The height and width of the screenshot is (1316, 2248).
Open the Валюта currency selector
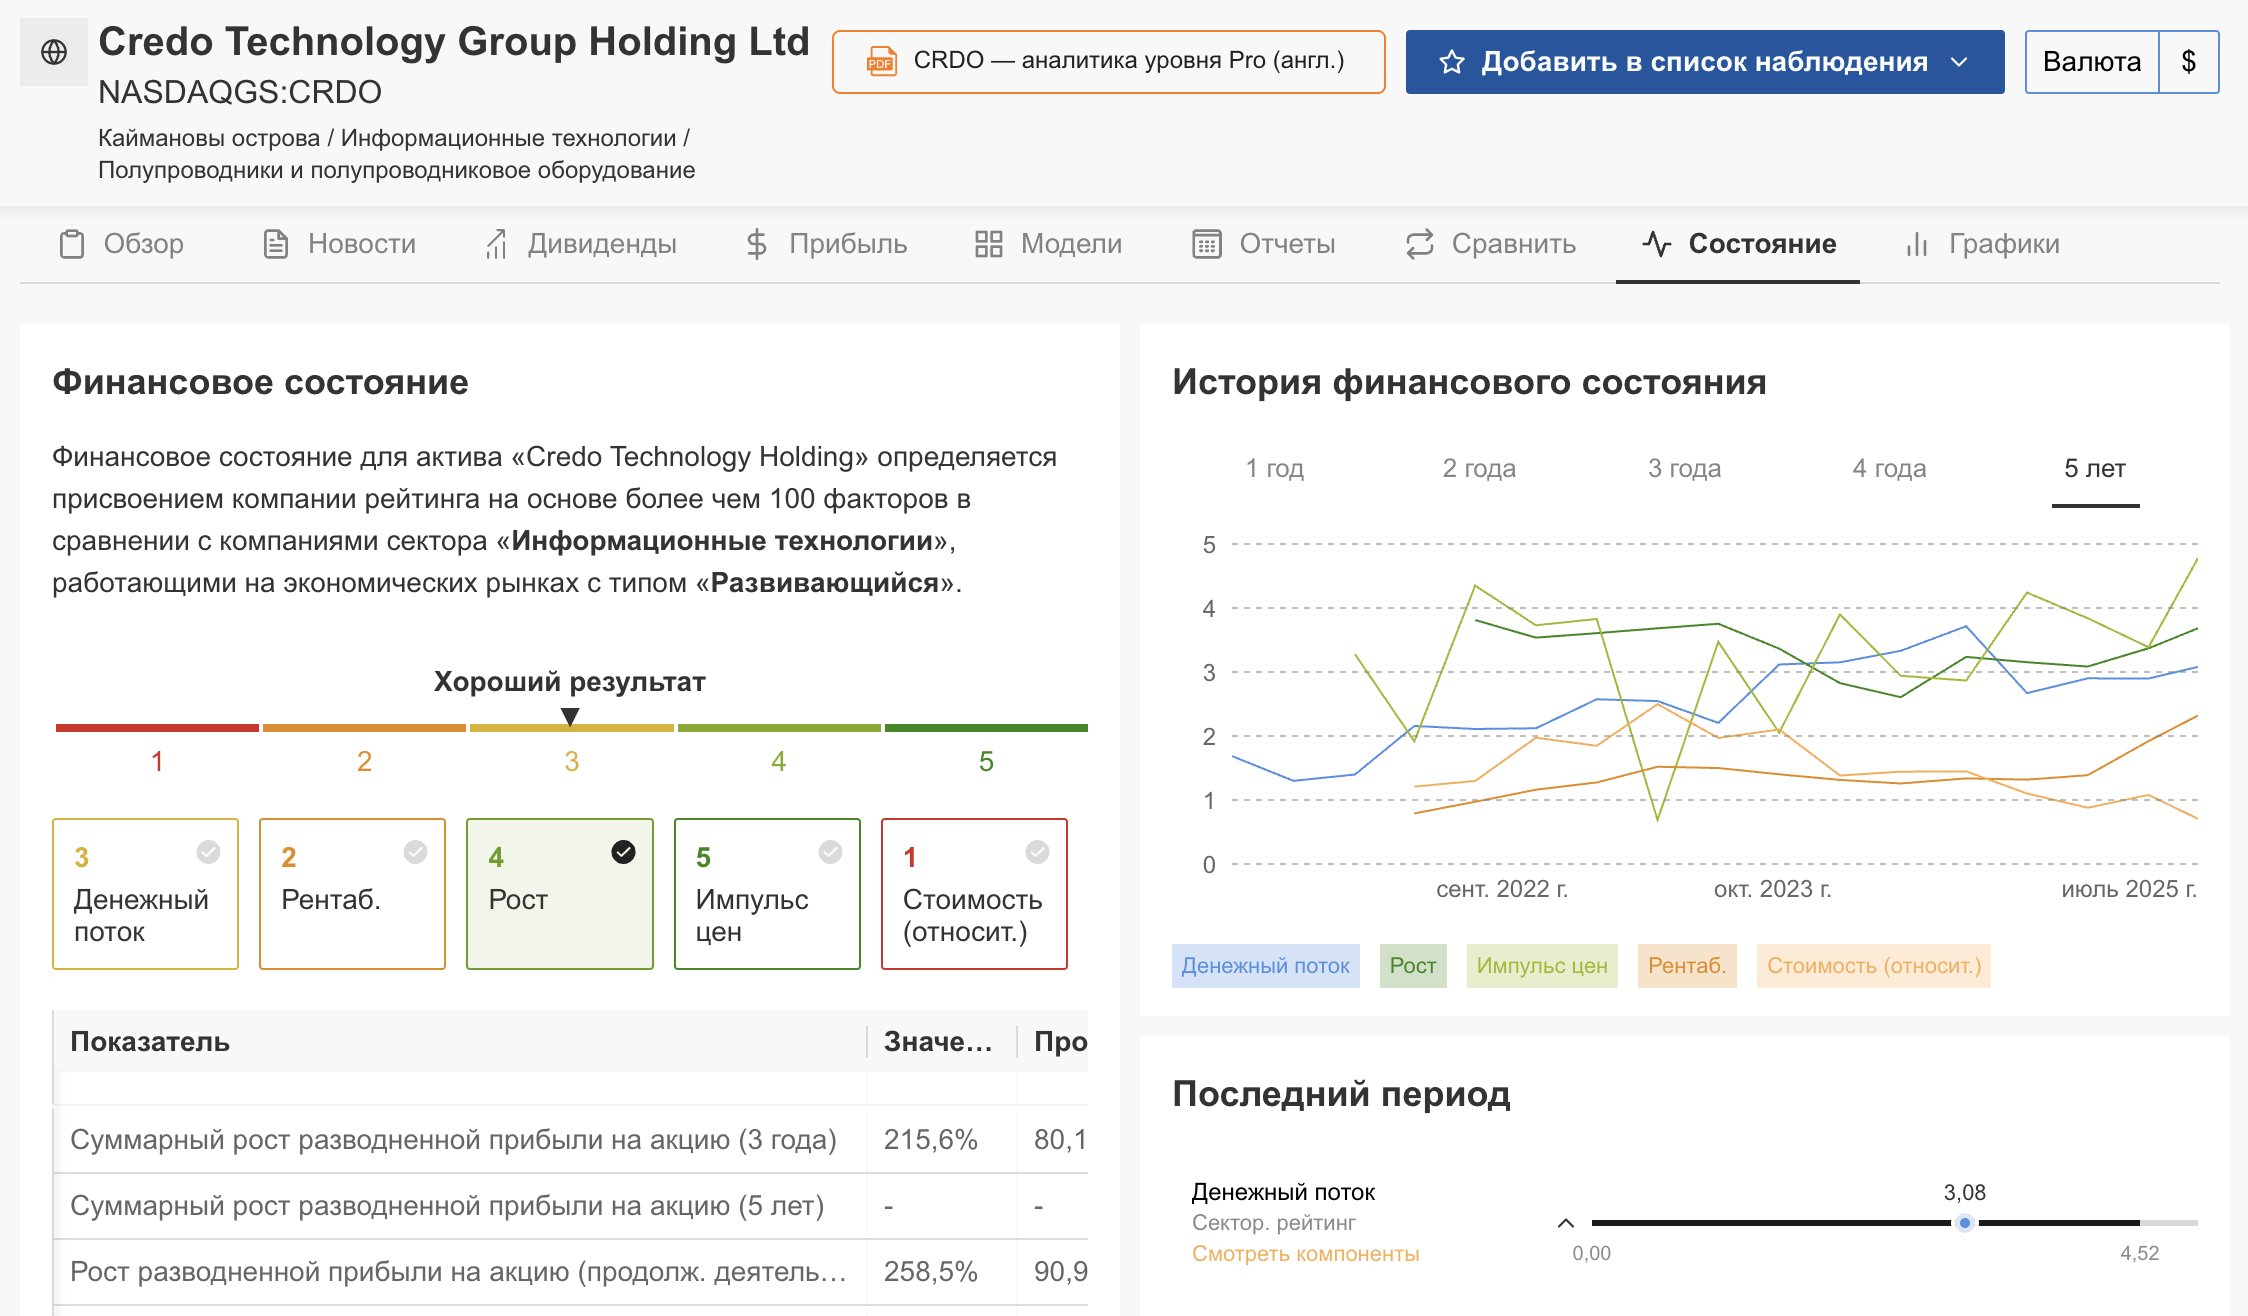tap(2092, 62)
